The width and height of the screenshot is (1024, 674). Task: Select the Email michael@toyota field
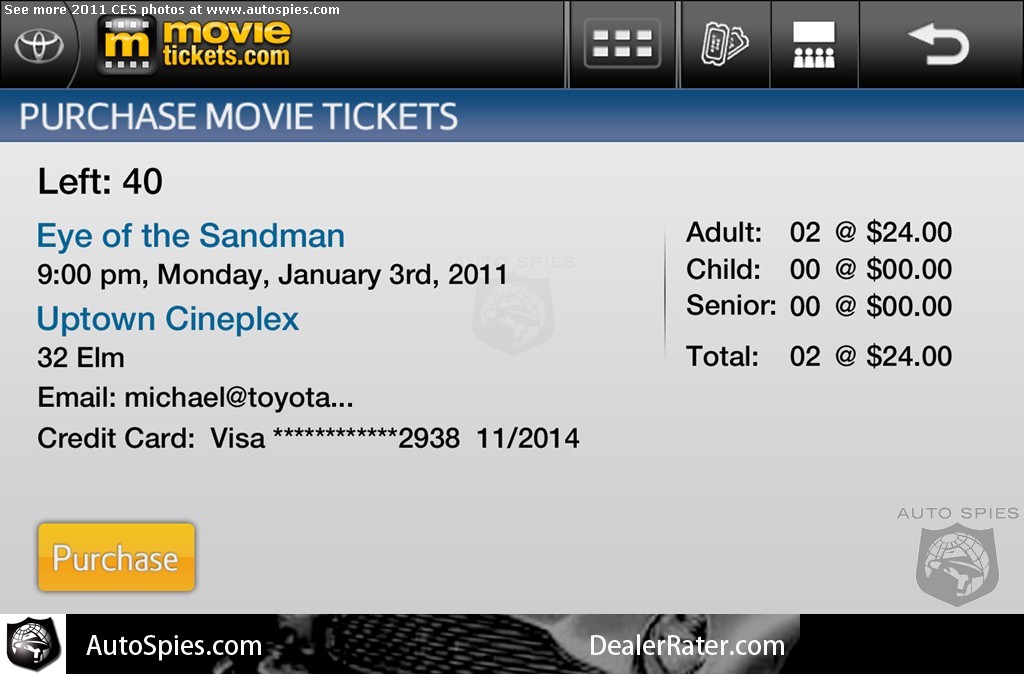click(x=195, y=398)
